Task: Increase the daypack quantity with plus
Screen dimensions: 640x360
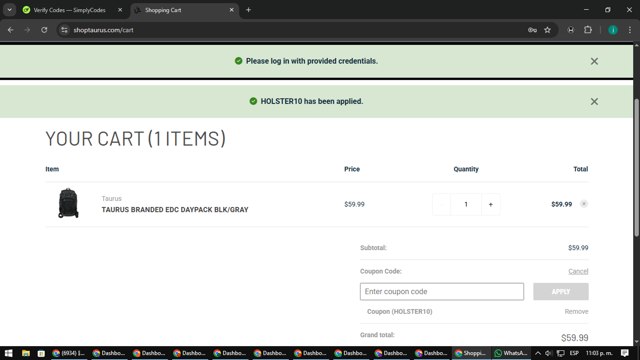Action: click(x=491, y=204)
